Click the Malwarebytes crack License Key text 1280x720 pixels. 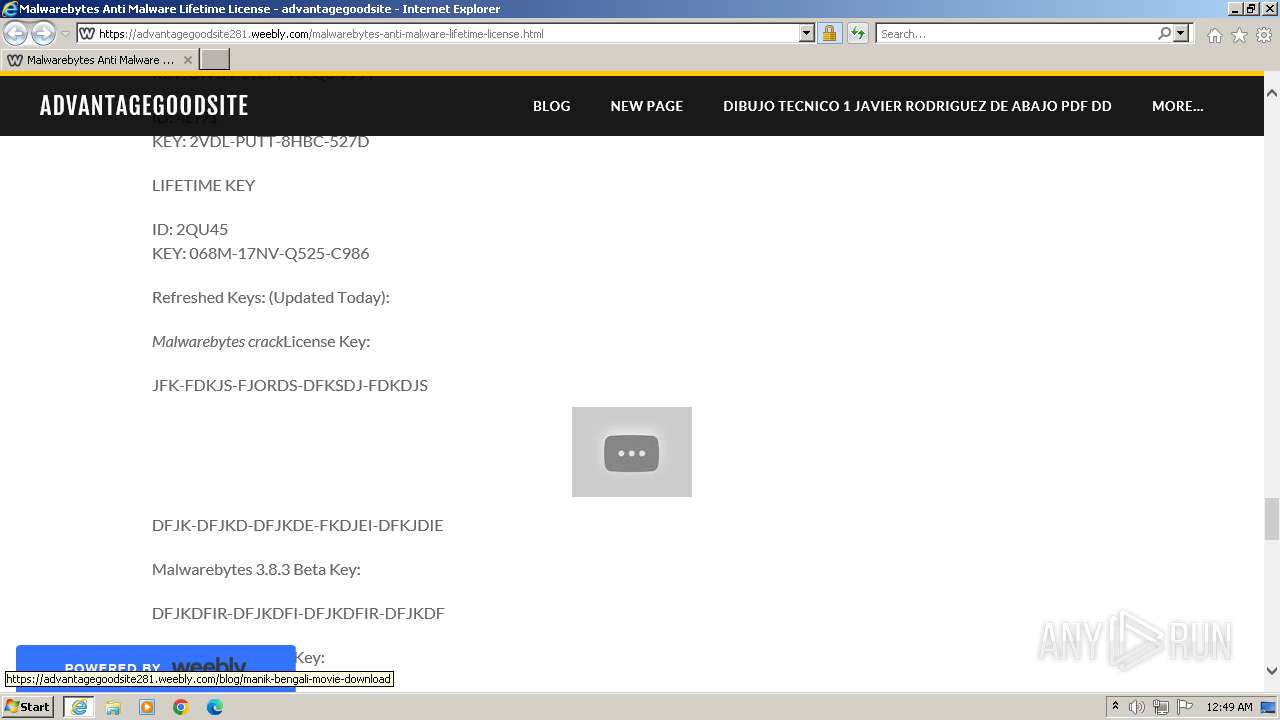261,341
